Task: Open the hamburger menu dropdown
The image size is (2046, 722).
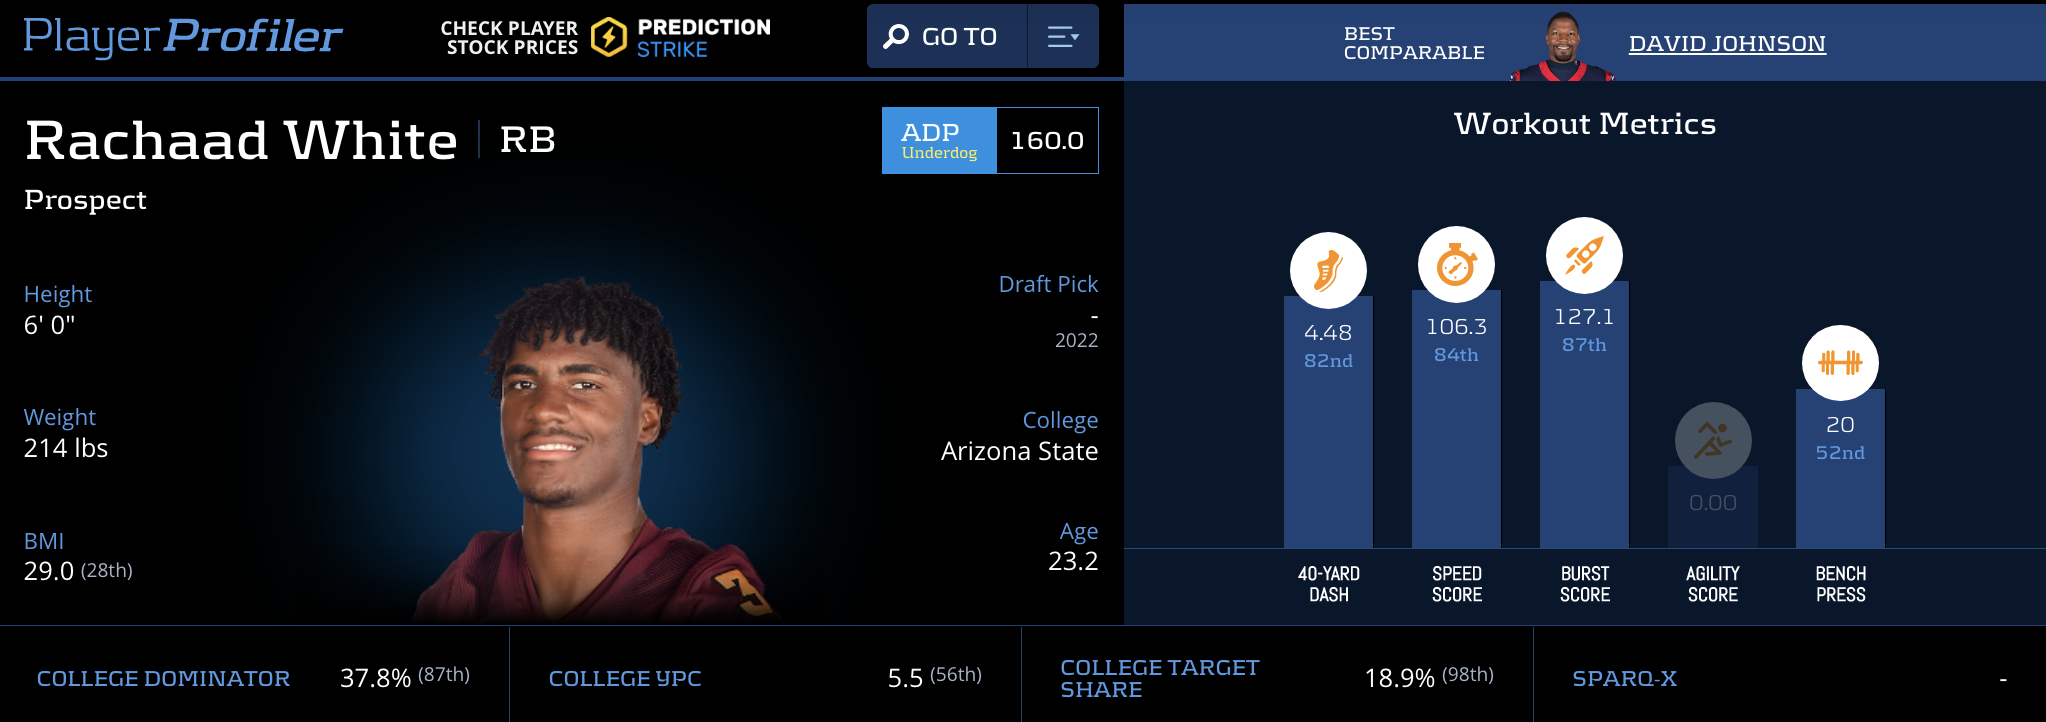Action: [x=1062, y=37]
